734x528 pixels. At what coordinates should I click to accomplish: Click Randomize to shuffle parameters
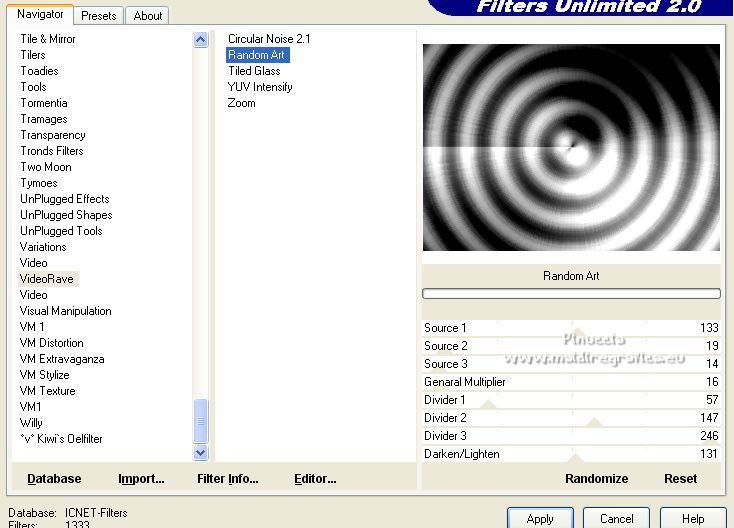(x=596, y=479)
